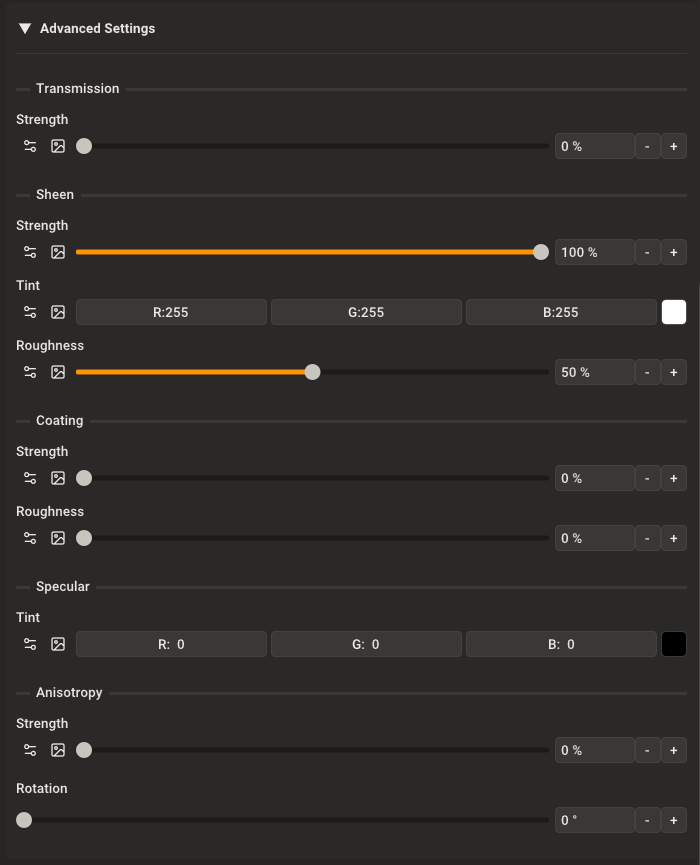Viewport: 700px width, 865px height.
Task: Click the node icon next to Anisotropy Strength
Action: point(30,750)
